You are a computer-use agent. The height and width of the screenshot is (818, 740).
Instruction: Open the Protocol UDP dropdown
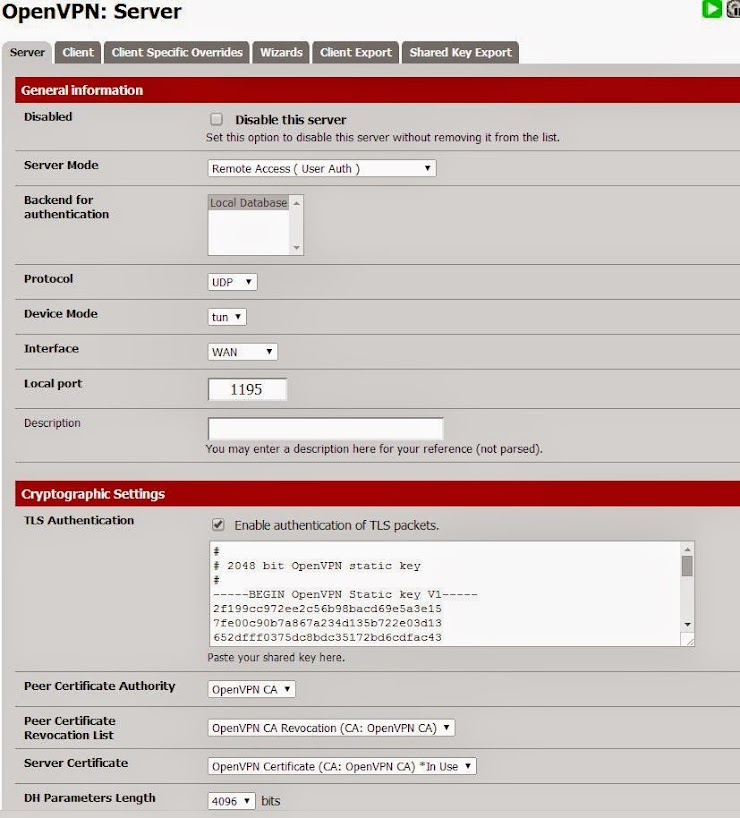click(232, 282)
